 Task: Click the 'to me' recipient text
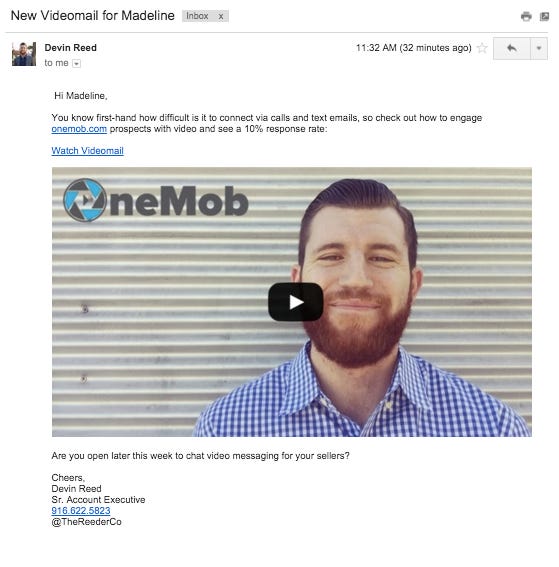point(56,63)
